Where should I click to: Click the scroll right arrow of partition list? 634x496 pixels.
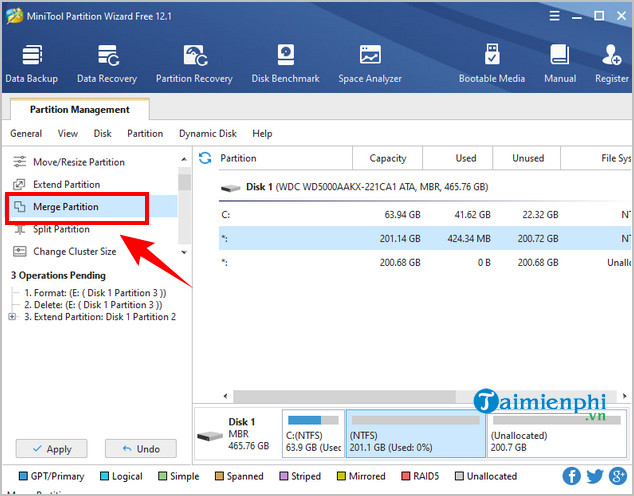(x=625, y=396)
